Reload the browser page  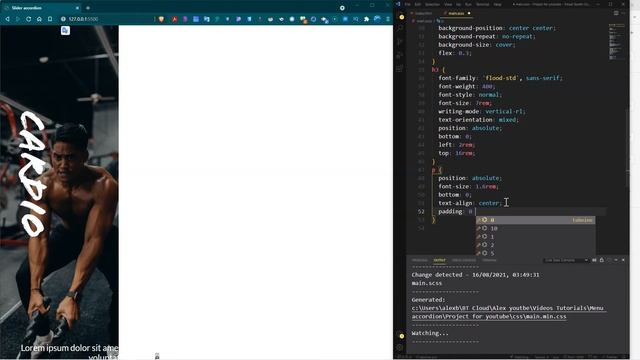click(29, 19)
